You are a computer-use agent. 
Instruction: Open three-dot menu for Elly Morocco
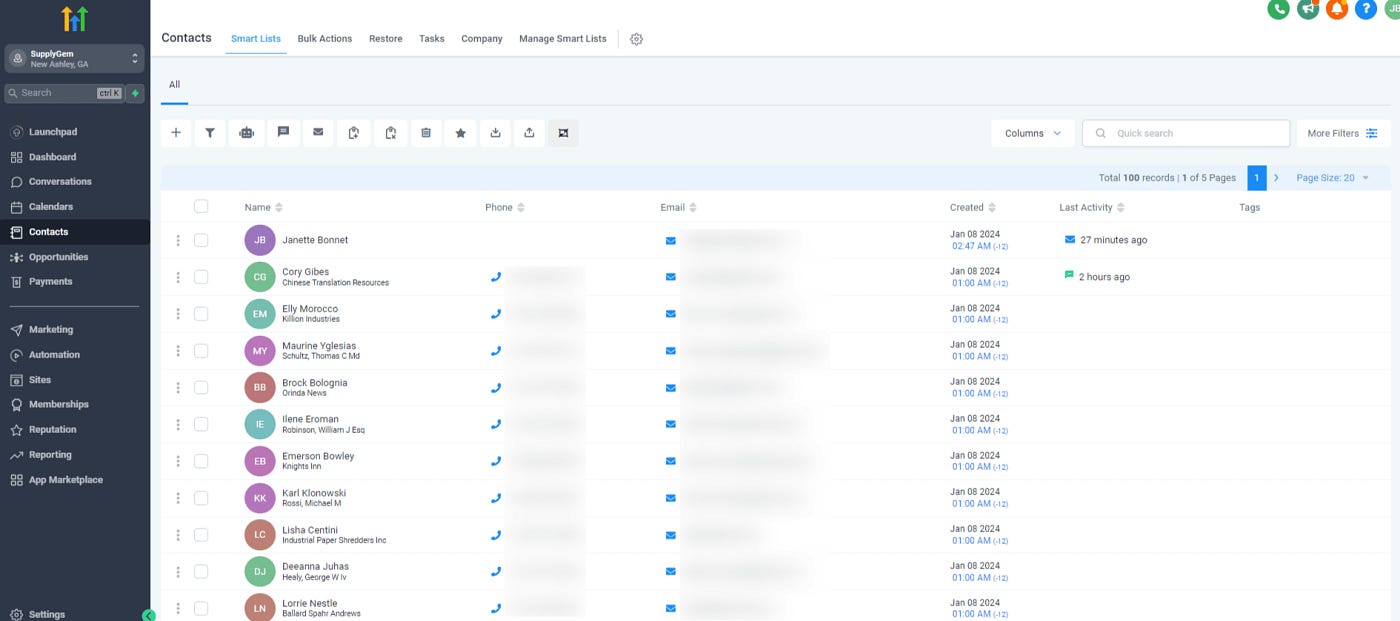point(178,314)
